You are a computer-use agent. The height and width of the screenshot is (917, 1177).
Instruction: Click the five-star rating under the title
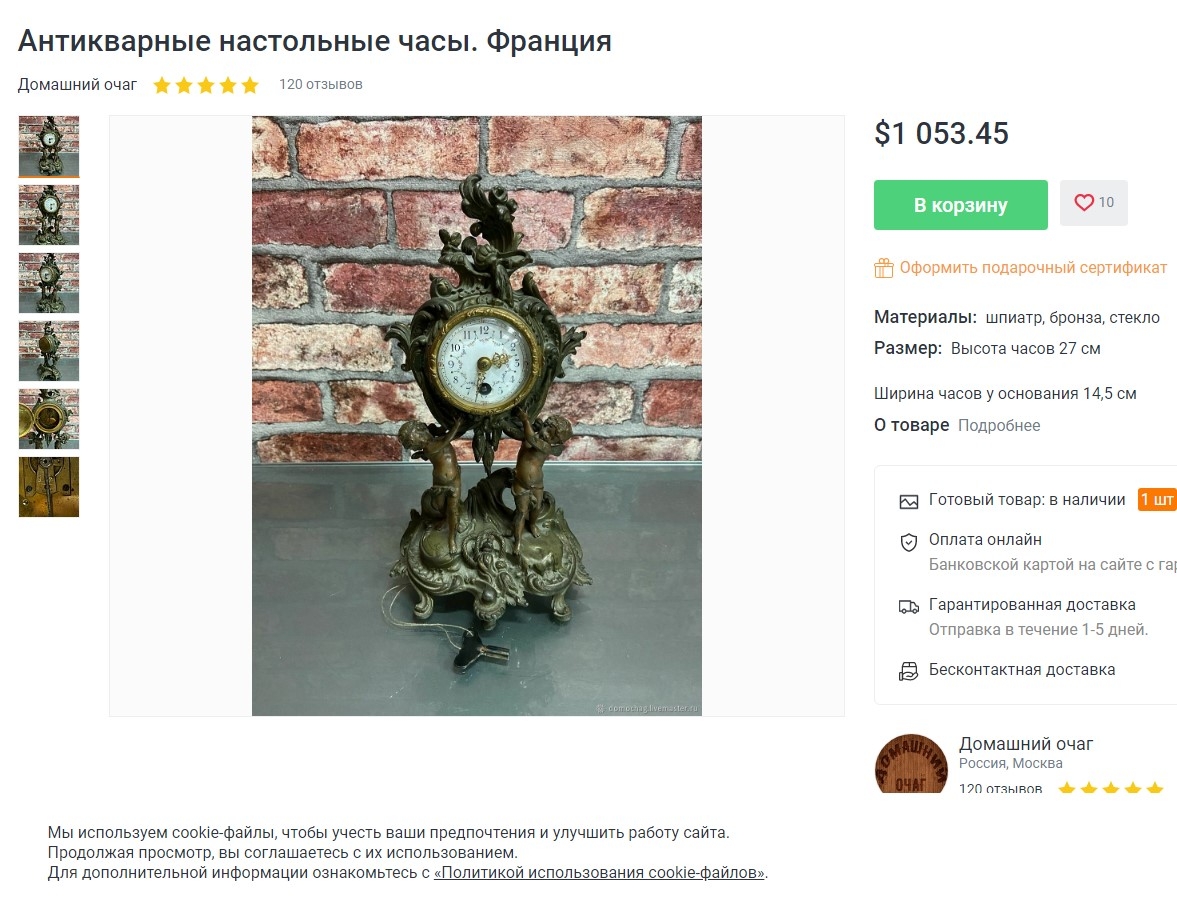pyautogui.click(x=206, y=85)
